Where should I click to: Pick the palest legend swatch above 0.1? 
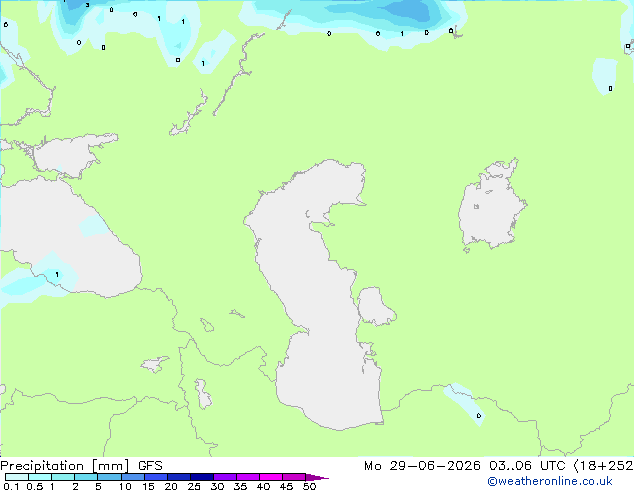point(17,477)
